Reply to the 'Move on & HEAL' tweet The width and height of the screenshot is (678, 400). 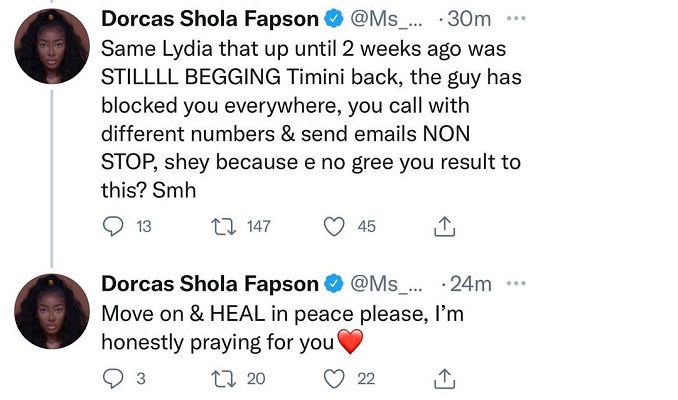[x=114, y=377]
